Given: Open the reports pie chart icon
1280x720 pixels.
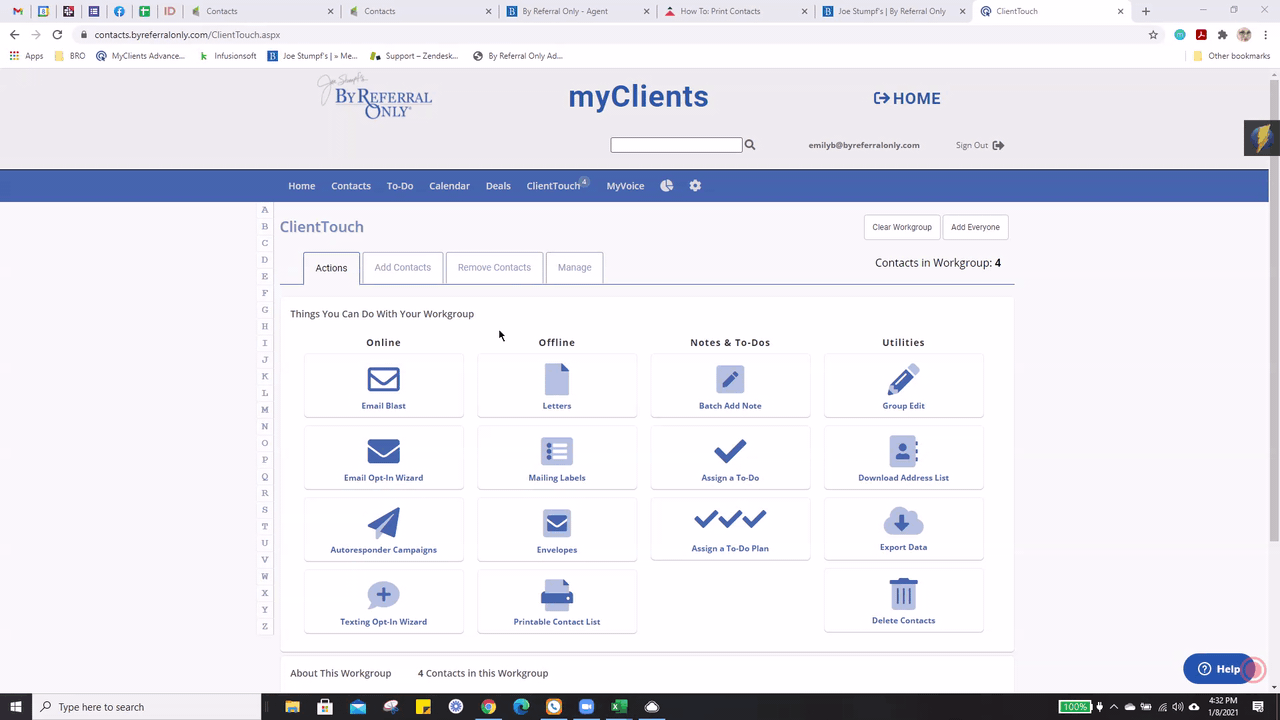Looking at the screenshot, I should pyautogui.click(x=666, y=186).
